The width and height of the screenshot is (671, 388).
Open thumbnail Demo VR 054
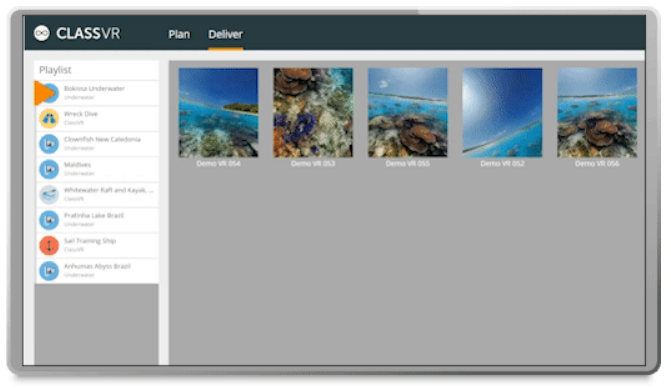(218, 113)
